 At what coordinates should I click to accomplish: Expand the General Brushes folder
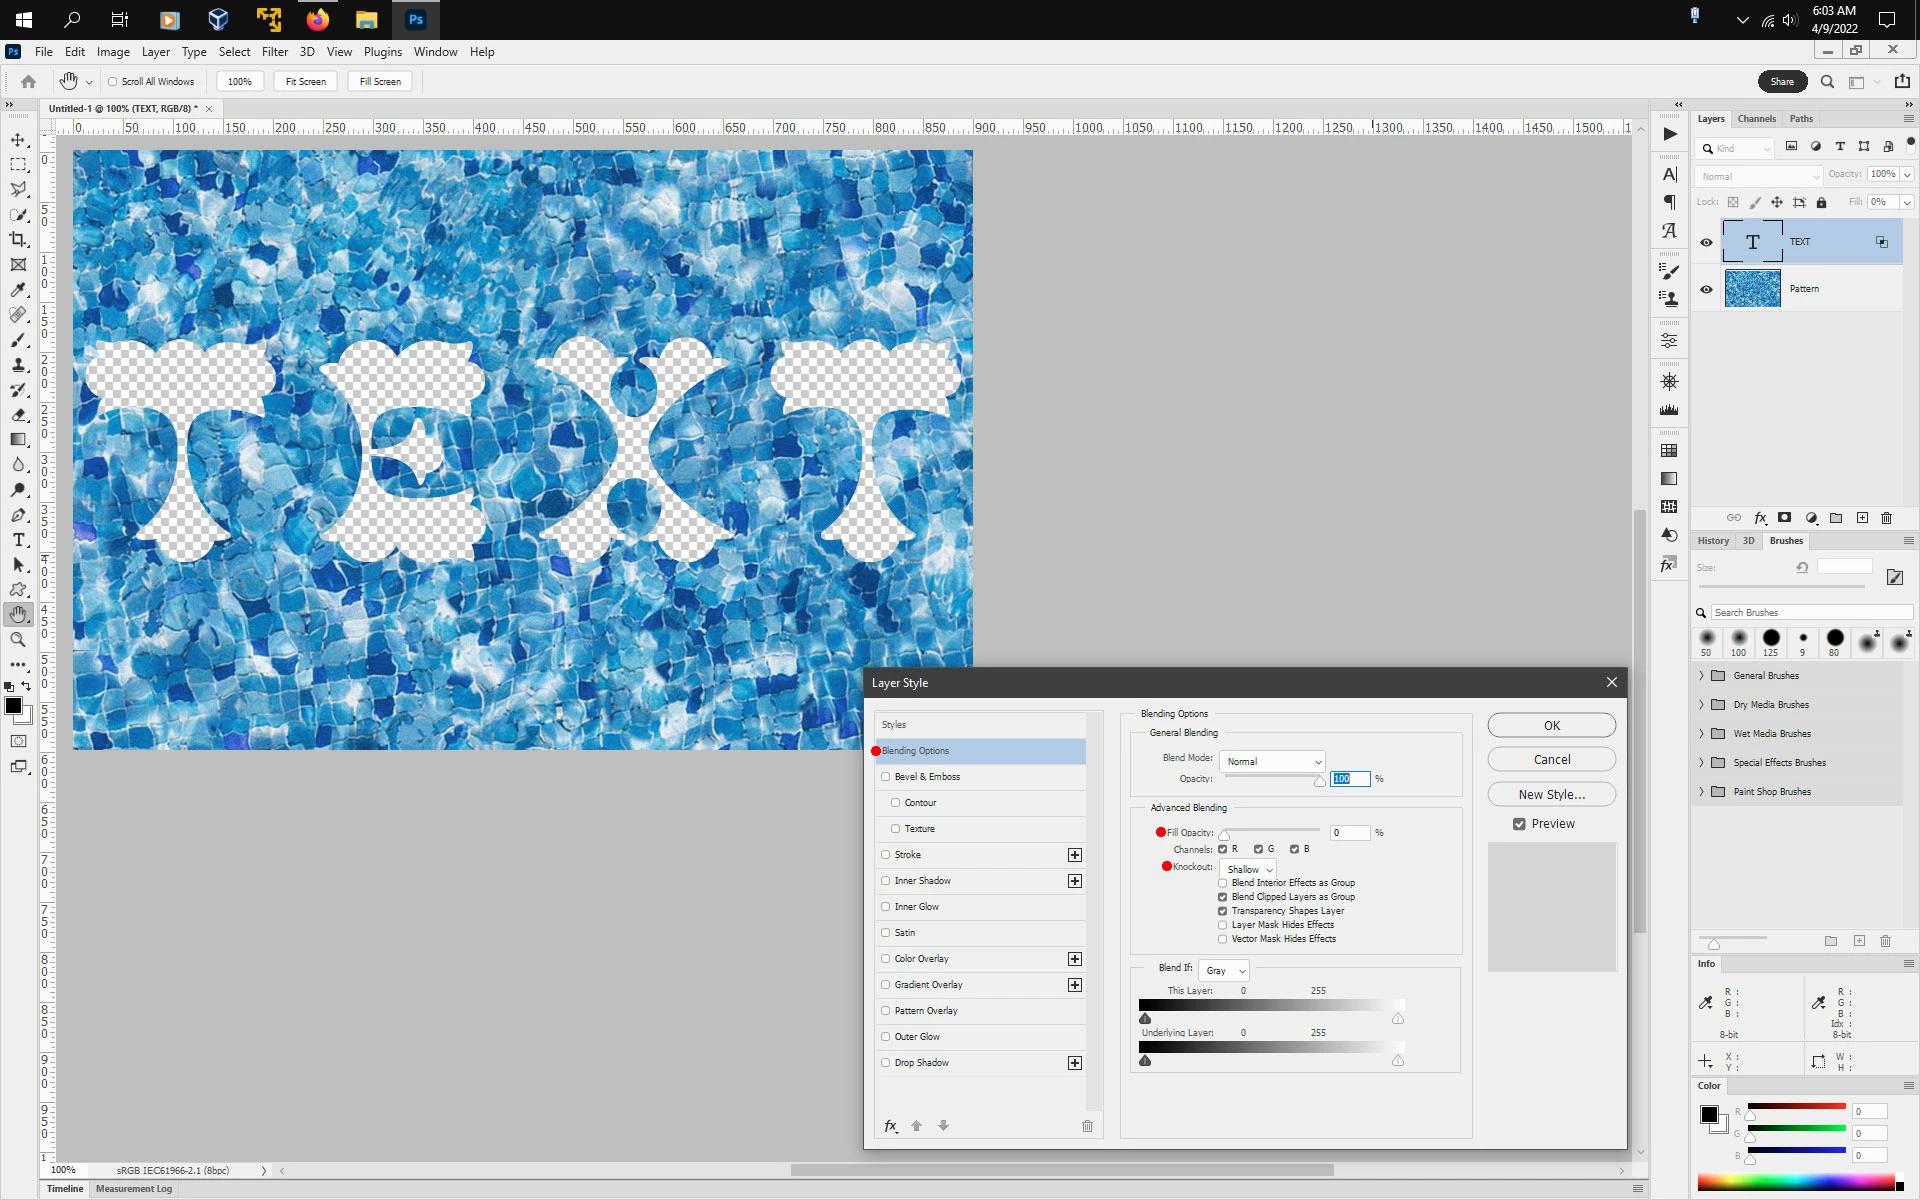[1701, 676]
